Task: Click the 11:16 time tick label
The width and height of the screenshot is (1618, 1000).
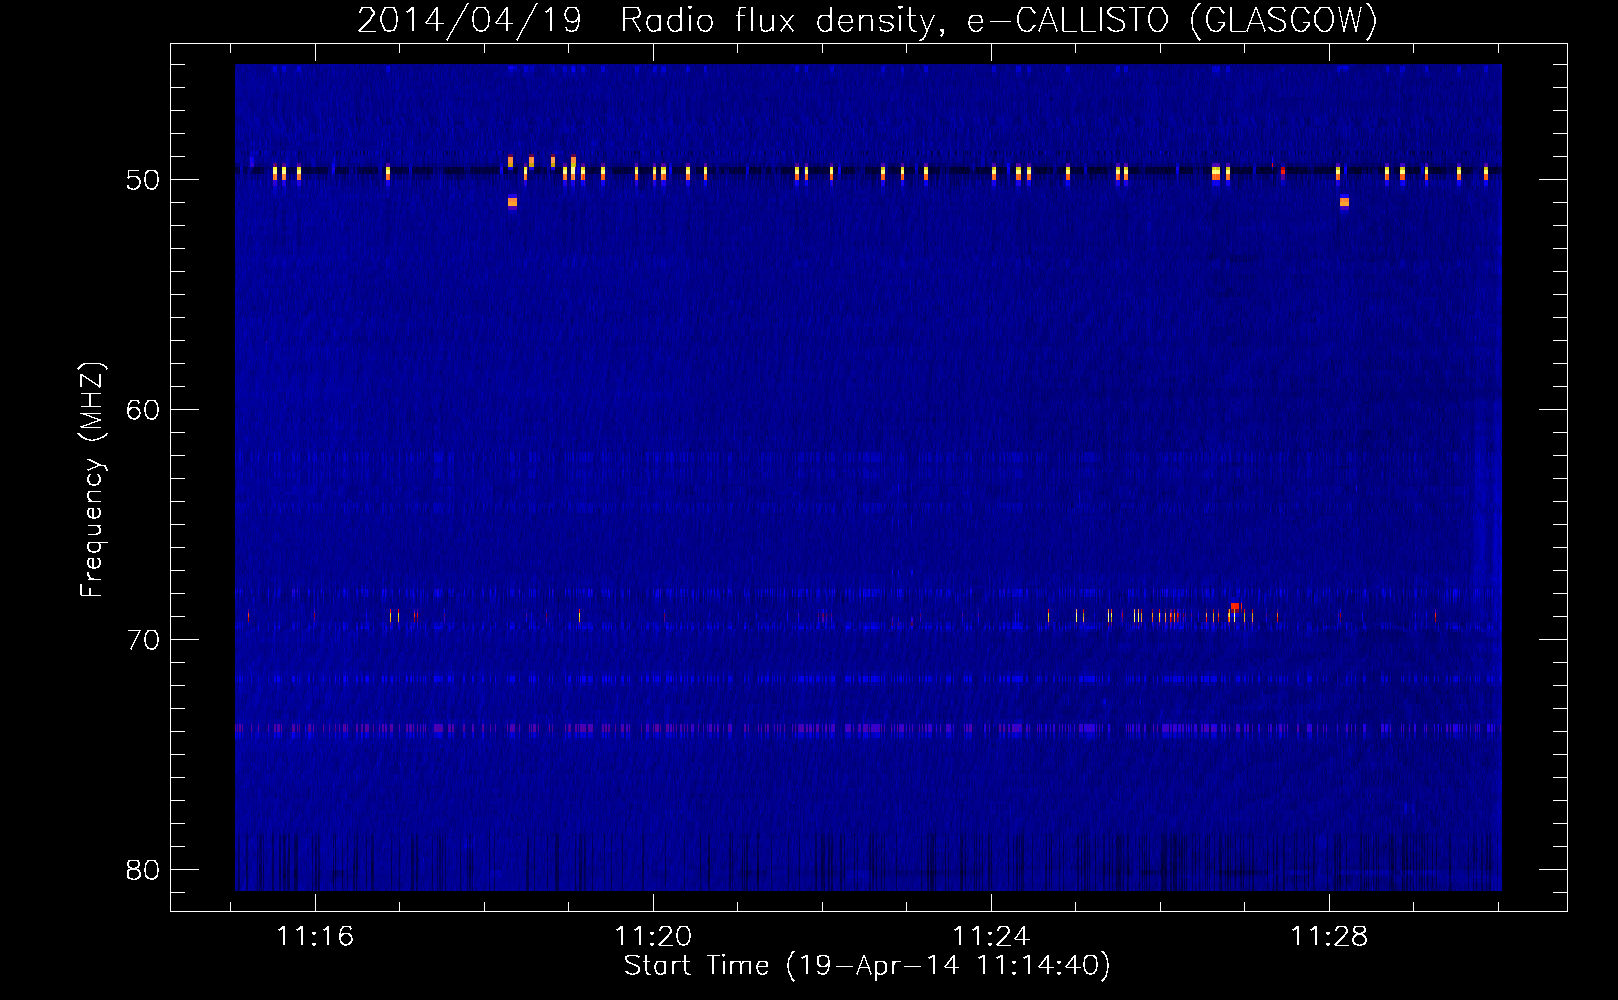Action: (x=315, y=937)
